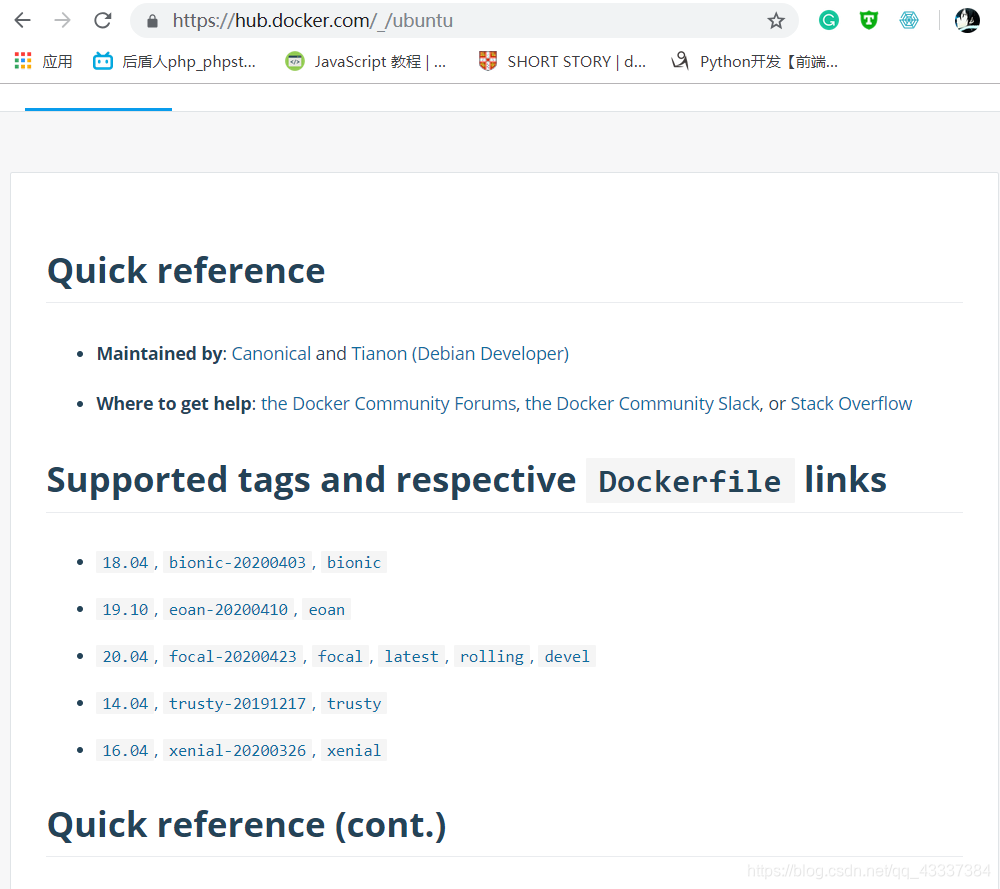Open the Apps grid shortcut (应用)

coord(43,61)
